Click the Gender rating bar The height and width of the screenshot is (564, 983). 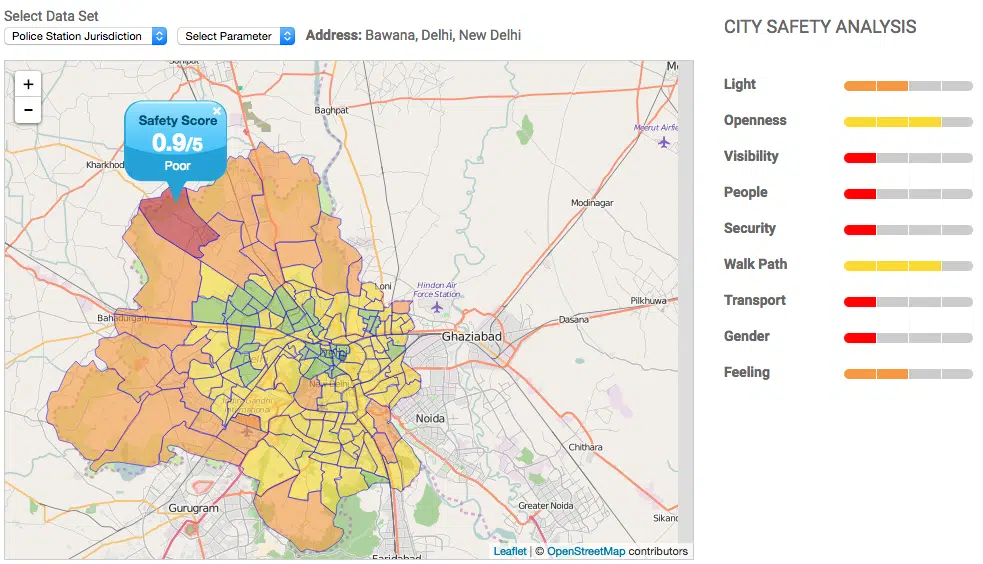pos(908,338)
